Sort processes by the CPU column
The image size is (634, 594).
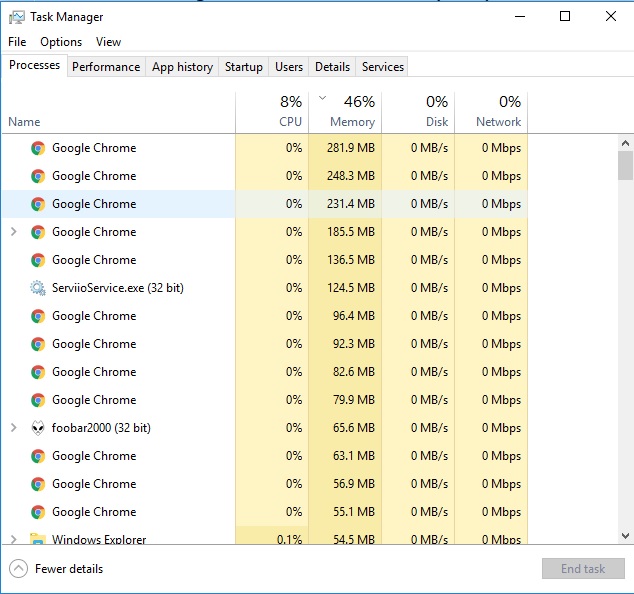272,112
